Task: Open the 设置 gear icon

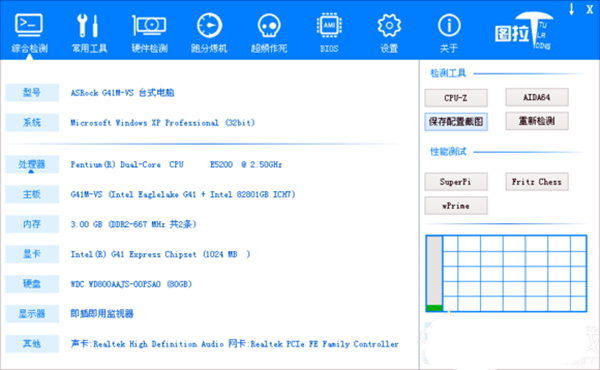Action: 389,26
